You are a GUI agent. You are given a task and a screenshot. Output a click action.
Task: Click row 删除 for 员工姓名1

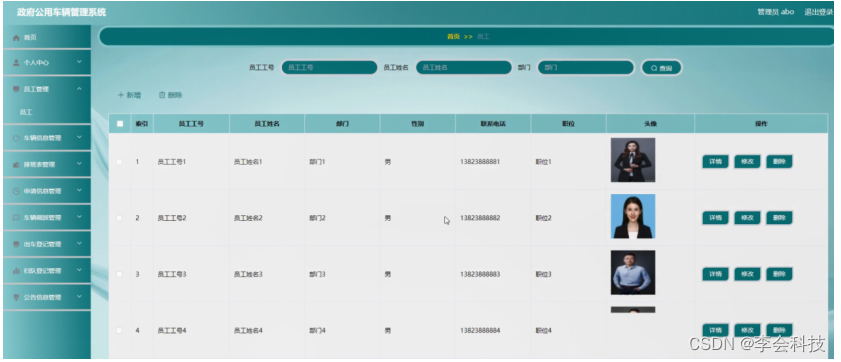click(779, 161)
